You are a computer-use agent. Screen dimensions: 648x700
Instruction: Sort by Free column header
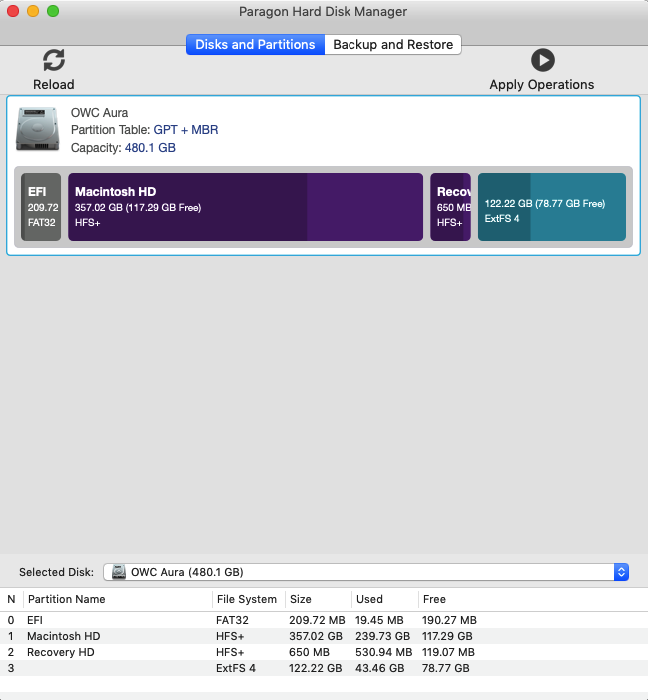tap(533, 599)
